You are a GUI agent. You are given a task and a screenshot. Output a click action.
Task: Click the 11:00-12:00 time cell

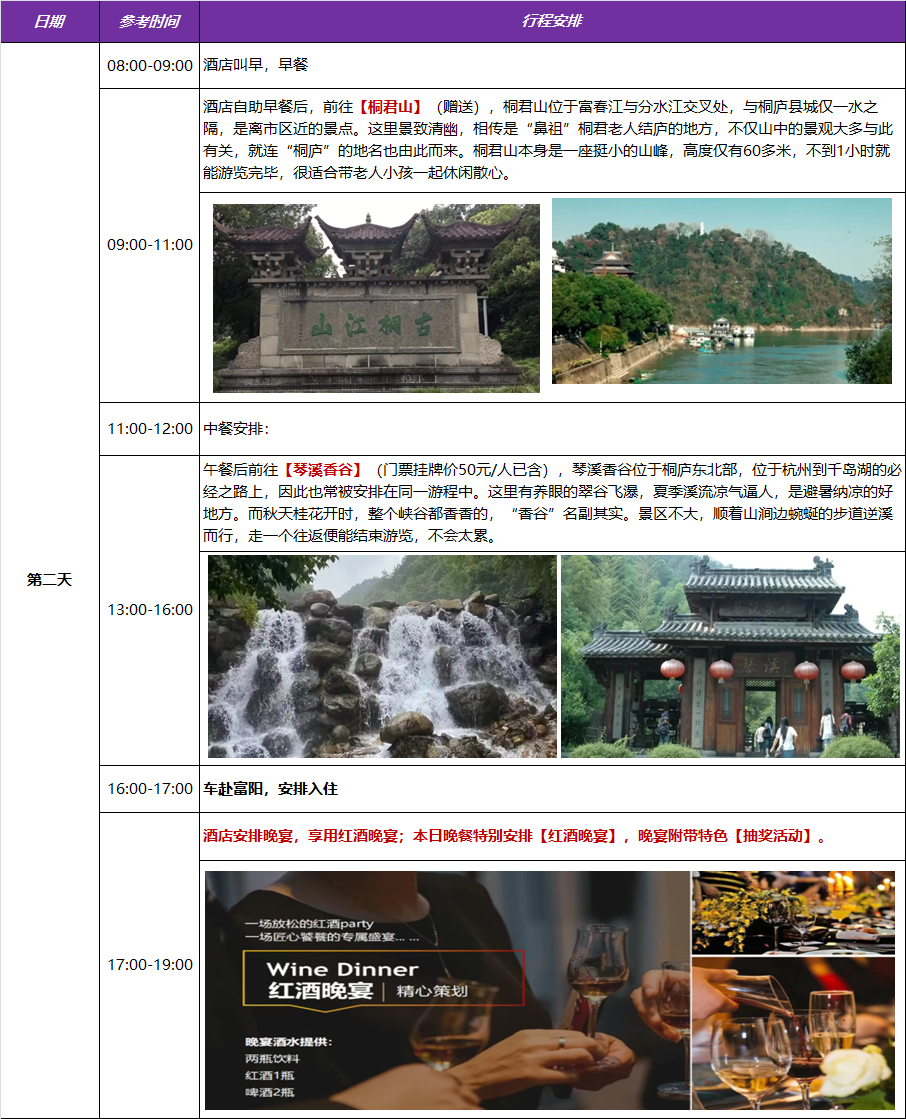(149, 429)
